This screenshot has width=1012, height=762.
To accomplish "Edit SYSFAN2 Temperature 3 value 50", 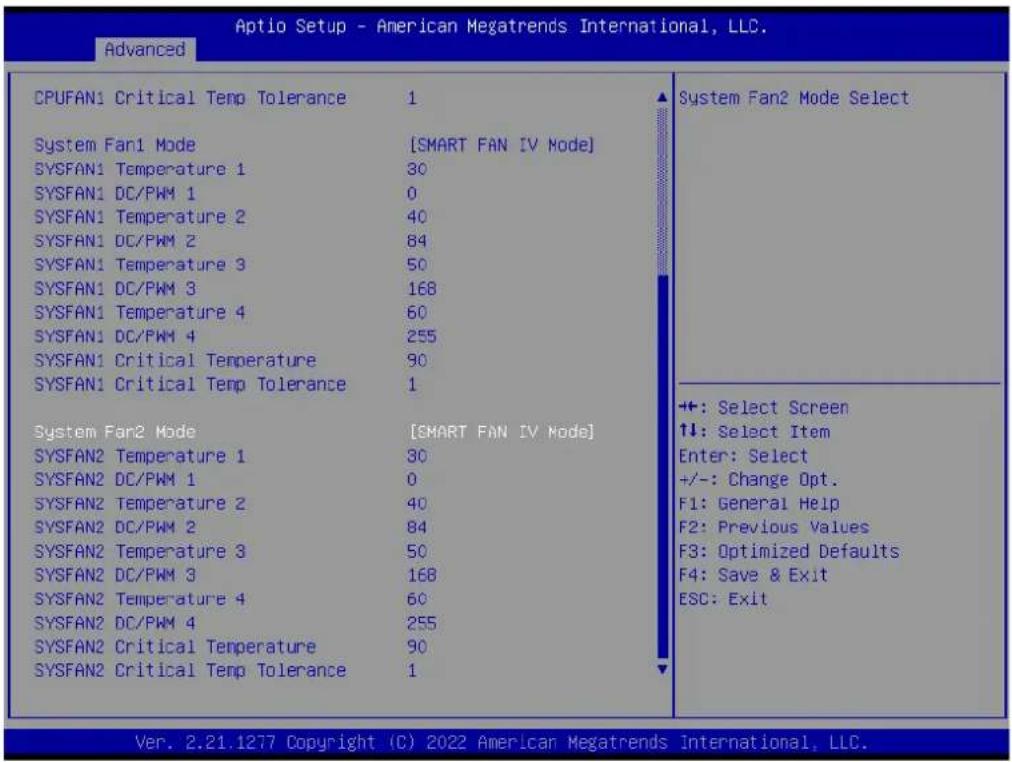I will (x=417, y=551).
